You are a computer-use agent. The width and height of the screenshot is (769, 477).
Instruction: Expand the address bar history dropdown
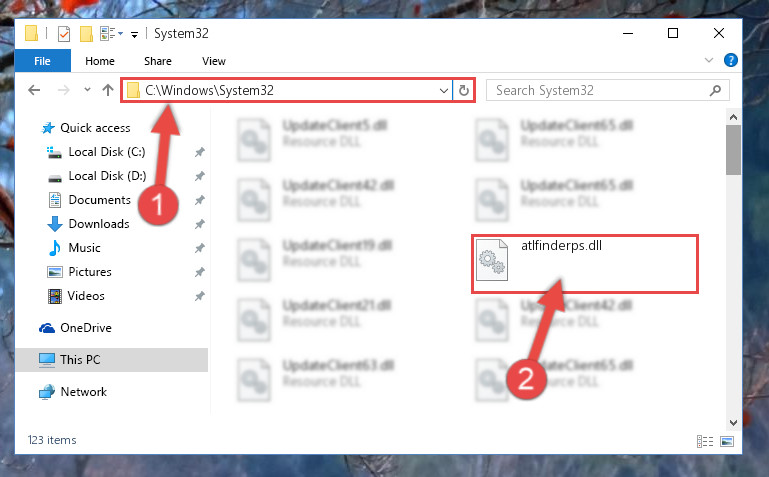tap(443, 91)
